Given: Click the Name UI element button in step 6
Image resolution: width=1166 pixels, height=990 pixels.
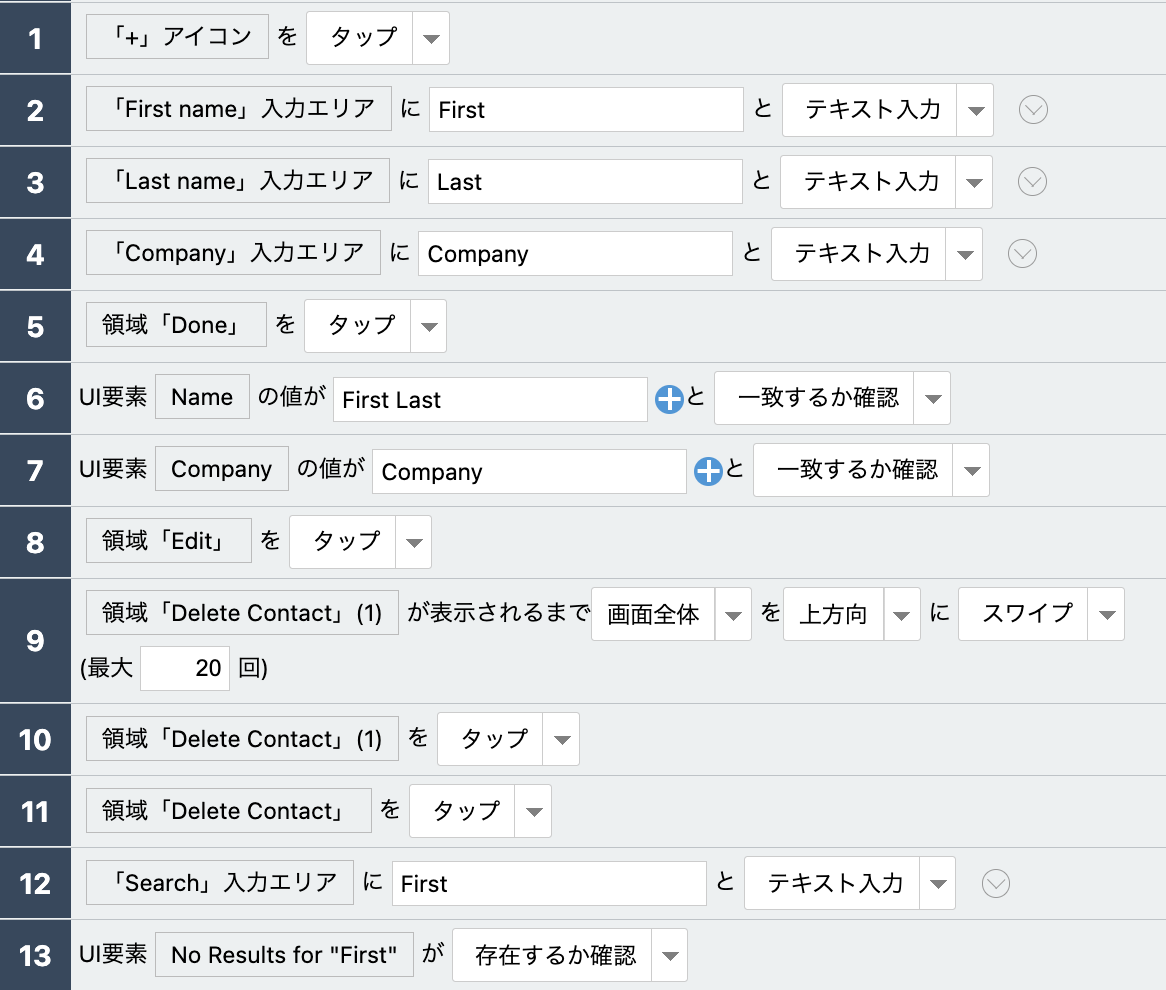Looking at the screenshot, I should tap(202, 396).
